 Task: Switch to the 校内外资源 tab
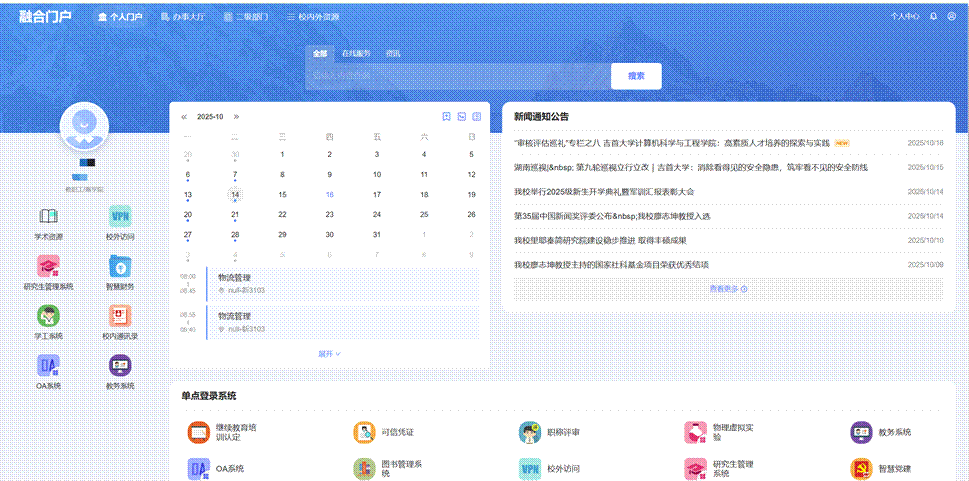pos(312,17)
